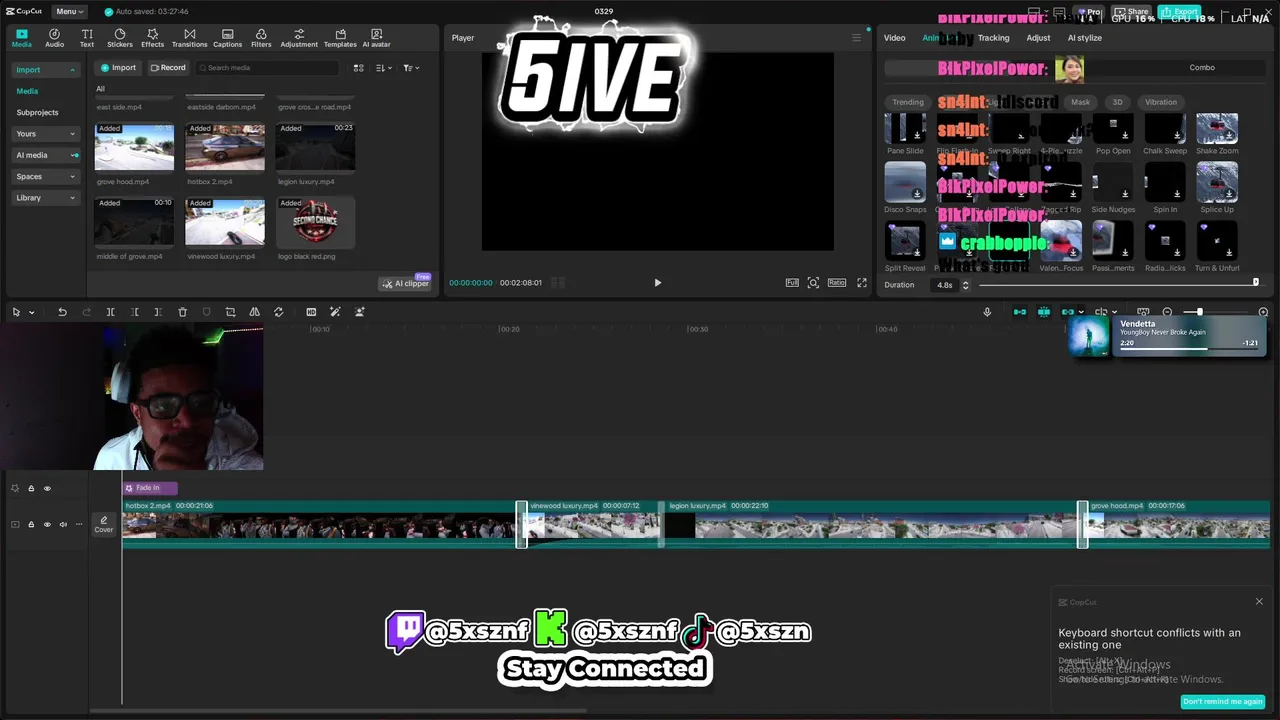Viewport: 1280px width, 720px height.
Task: Select the Shake Zoom animation thumbnail
Action: (x=1217, y=129)
